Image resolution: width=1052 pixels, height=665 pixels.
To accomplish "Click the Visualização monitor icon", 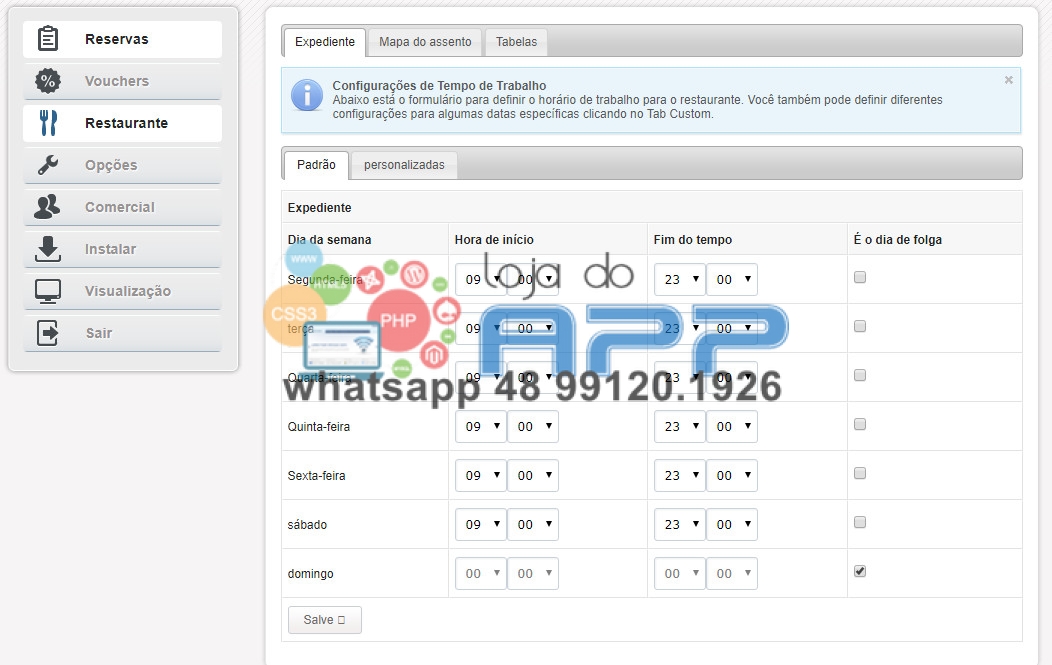I will coord(48,291).
